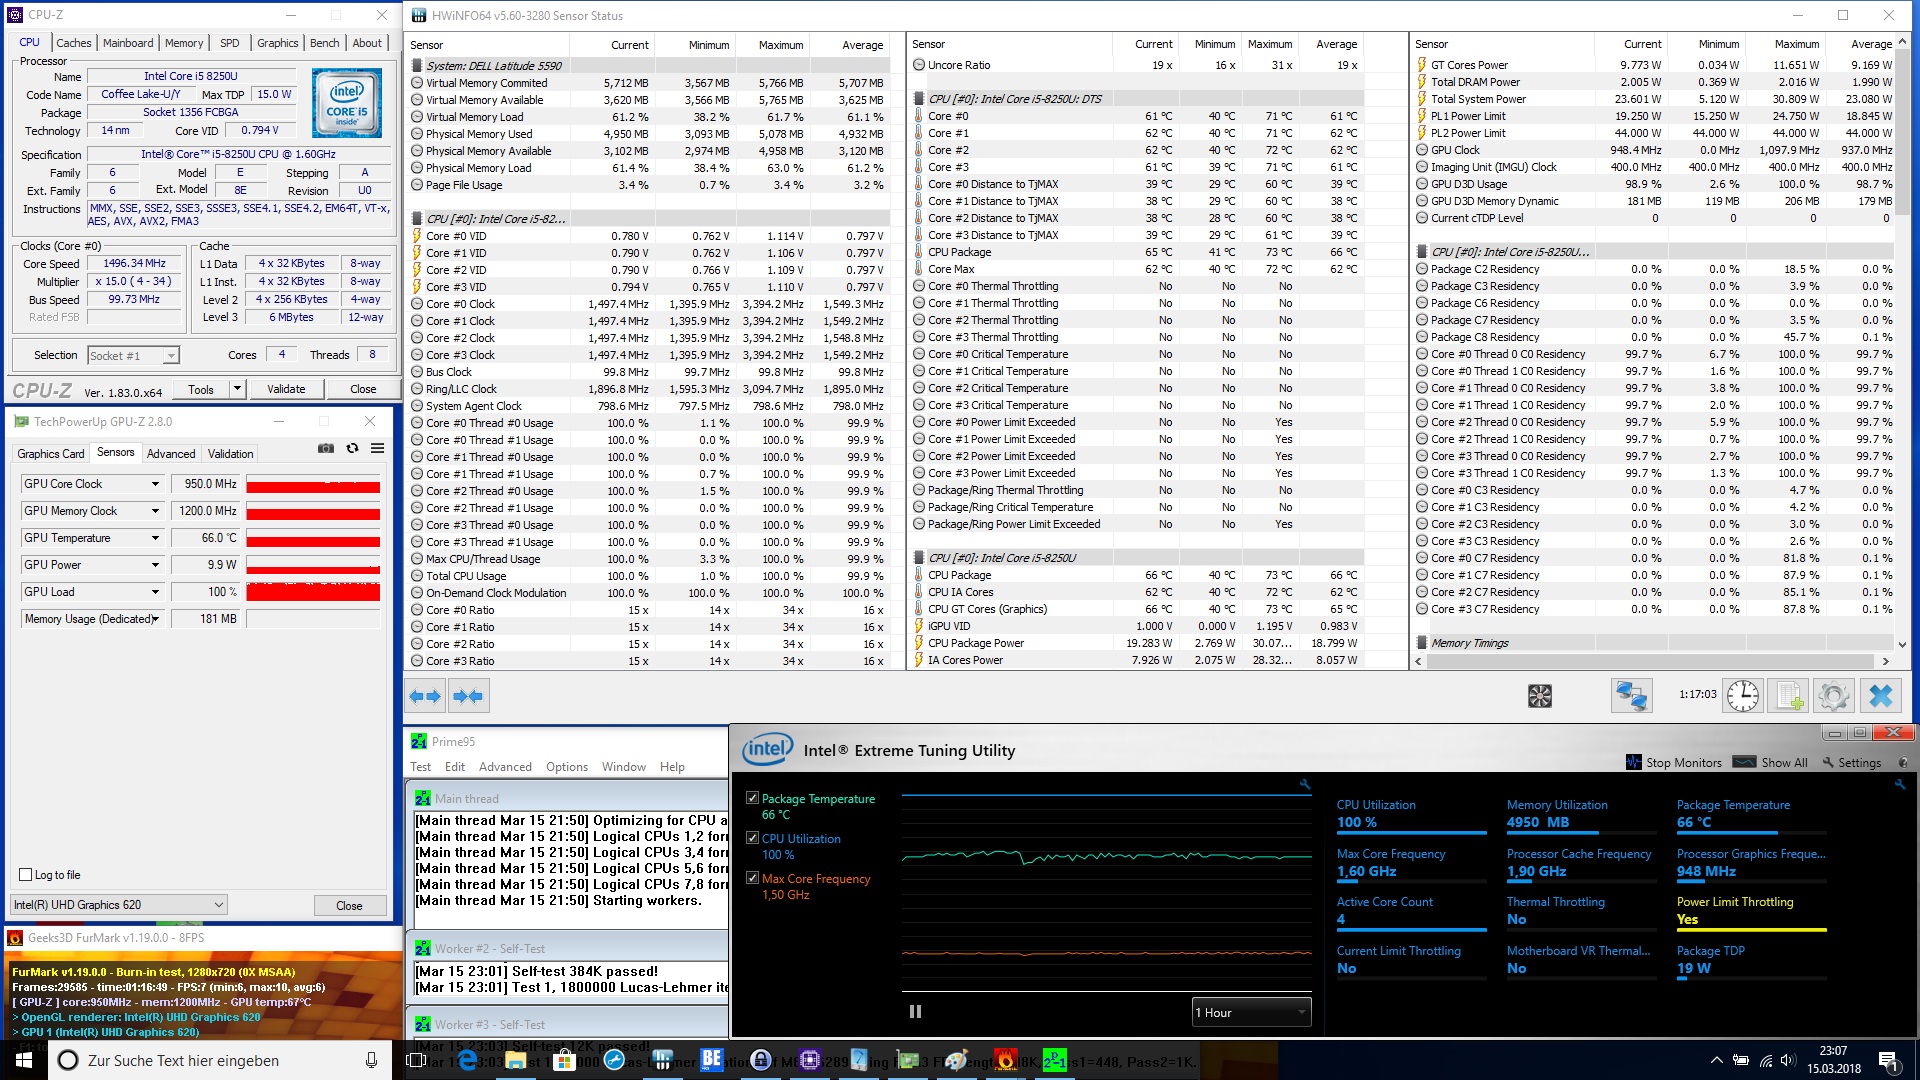Screen dimensions: 1920x1080
Task: Open Windows Start menu
Action: coord(24,1060)
